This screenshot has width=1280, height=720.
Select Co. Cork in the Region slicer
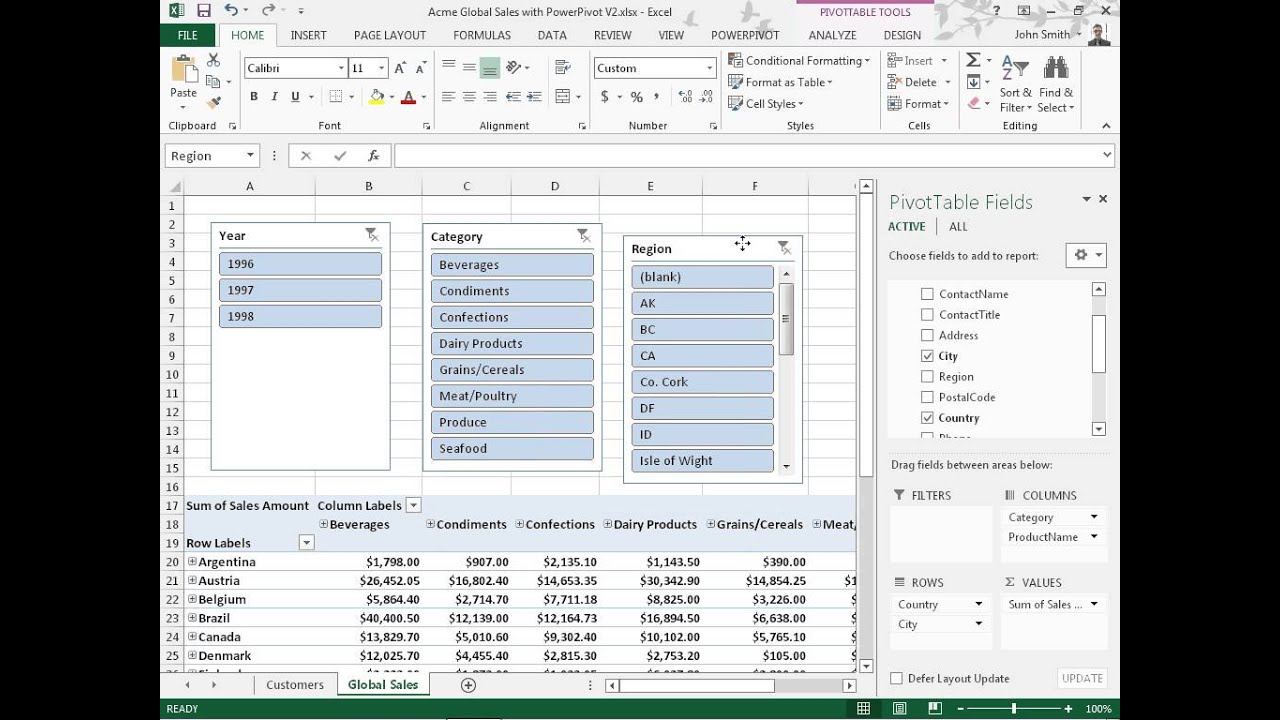coord(702,382)
